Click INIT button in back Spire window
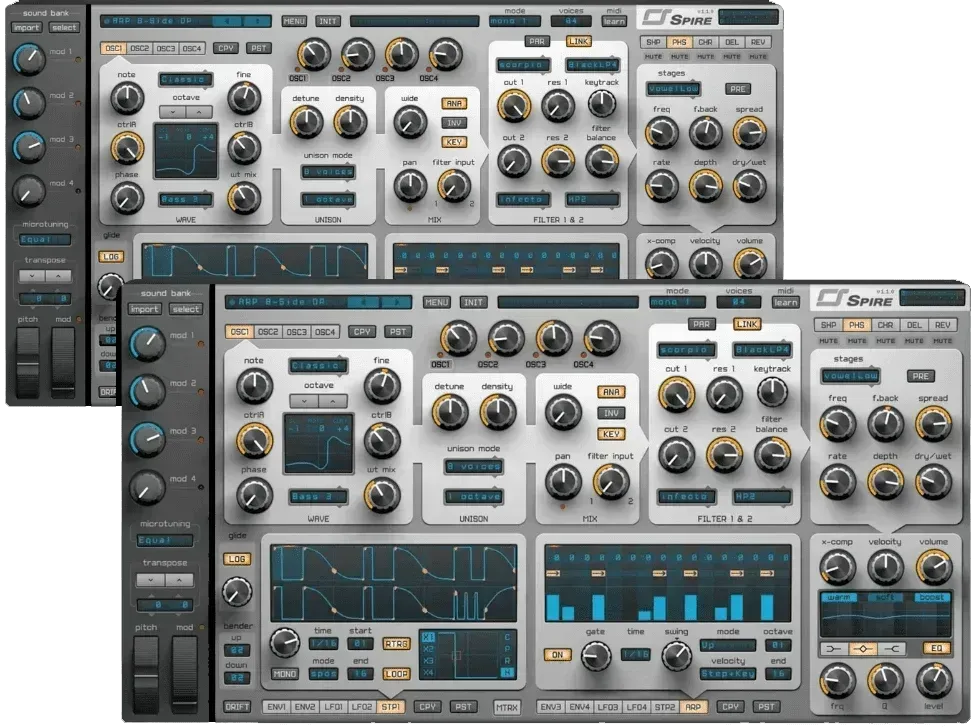This screenshot has width=972, height=728. coord(328,21)
